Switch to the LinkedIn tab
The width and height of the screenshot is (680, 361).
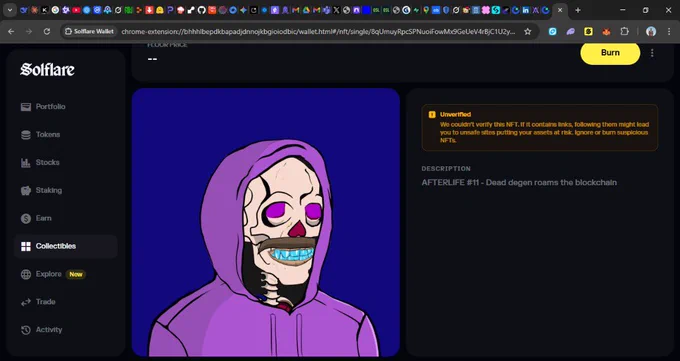pos(526,10)
